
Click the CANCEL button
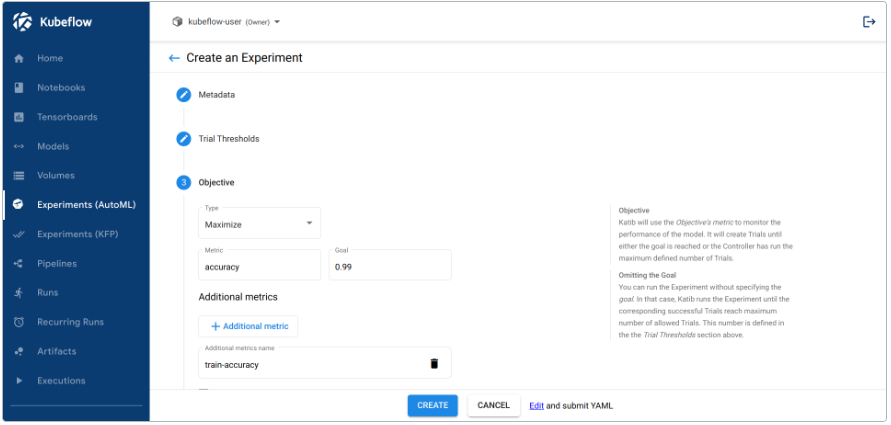[x=493, y=406]
